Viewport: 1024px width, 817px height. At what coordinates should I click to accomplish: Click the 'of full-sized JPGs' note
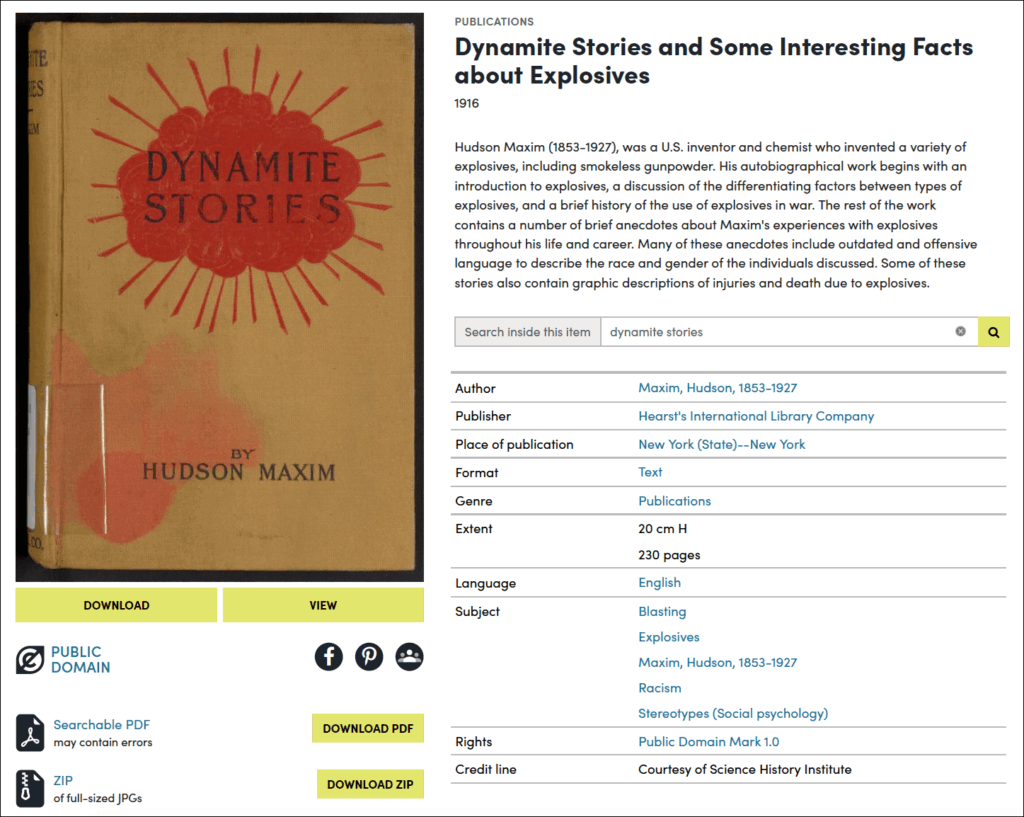(x=97, y=798)
